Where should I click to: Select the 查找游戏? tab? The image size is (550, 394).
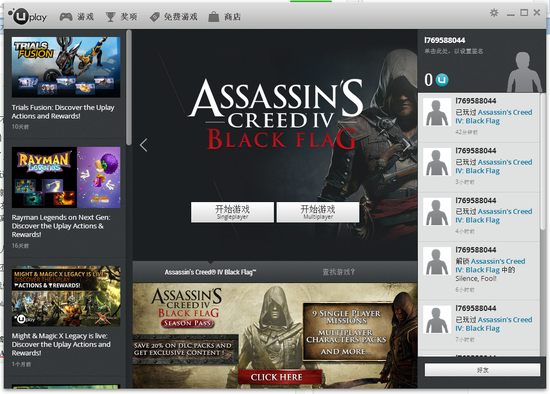339,272
